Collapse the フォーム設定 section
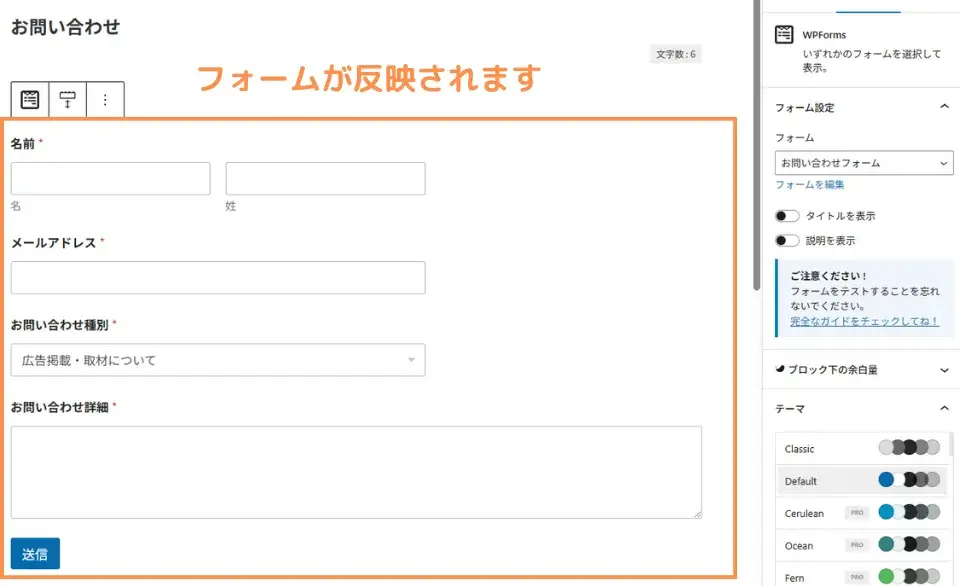Viewport: 960px width, 586px height. (944, 107)
